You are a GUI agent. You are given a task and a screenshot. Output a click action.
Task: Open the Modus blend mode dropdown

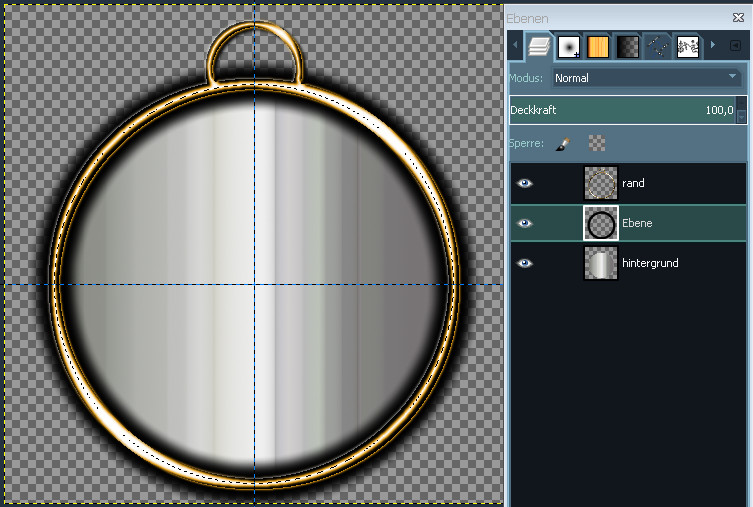[645, 78]
